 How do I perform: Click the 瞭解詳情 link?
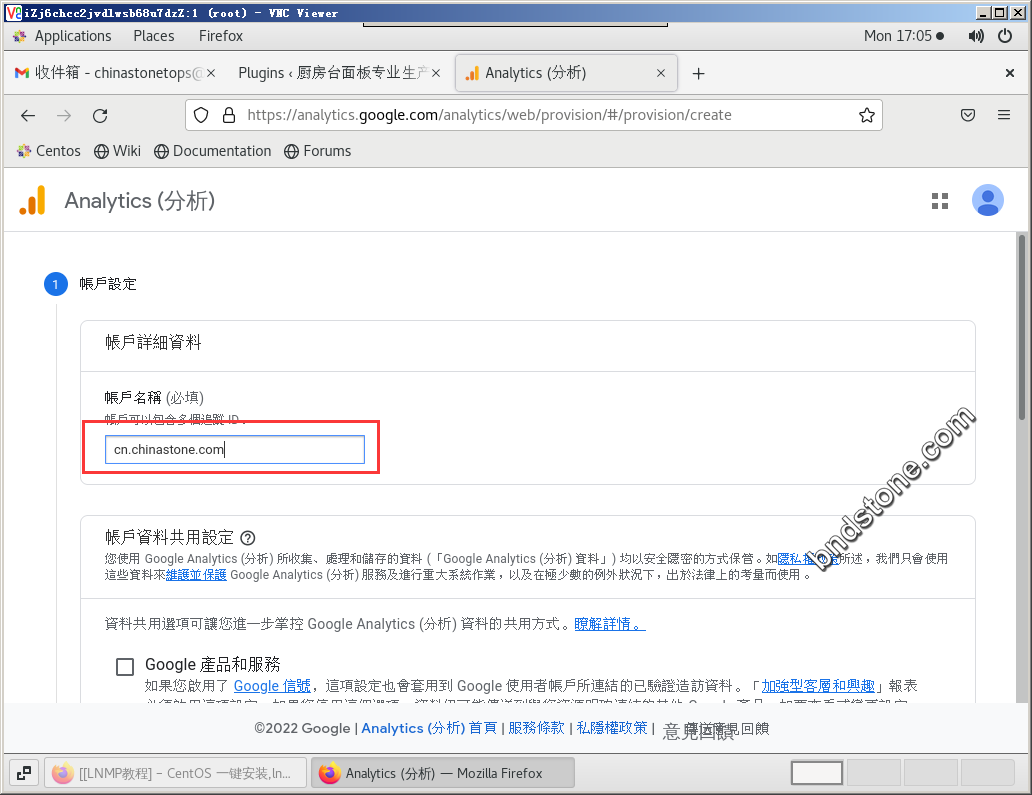point(609,624)
